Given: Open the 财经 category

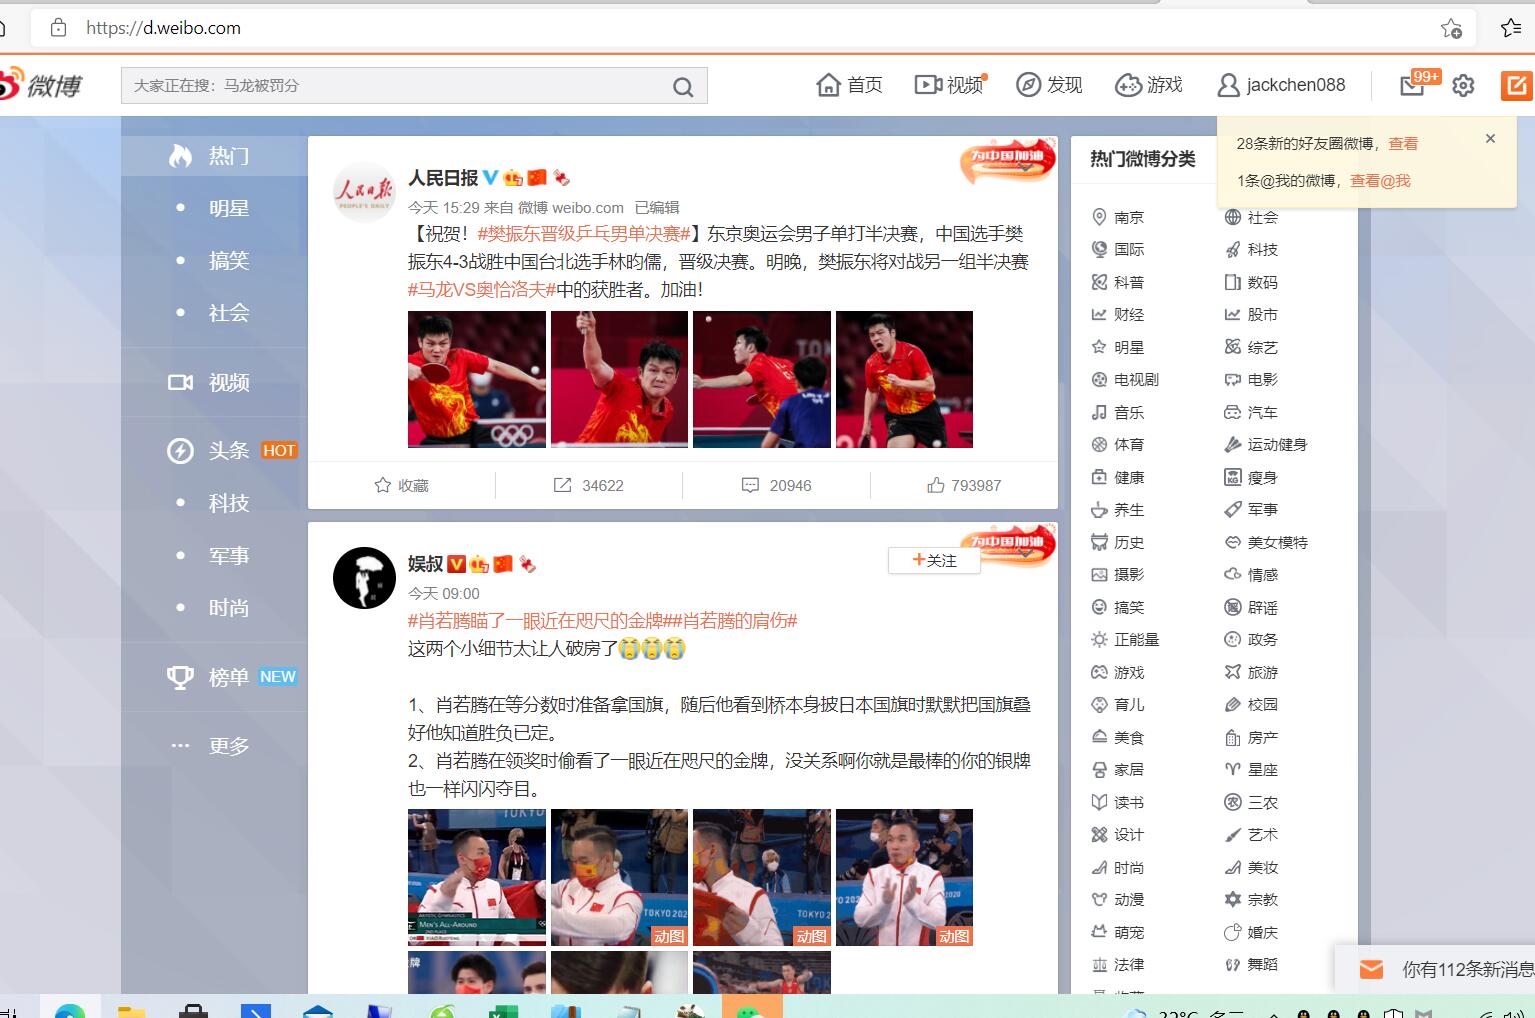Looking at the screenshot, I should click(1118, 314).
